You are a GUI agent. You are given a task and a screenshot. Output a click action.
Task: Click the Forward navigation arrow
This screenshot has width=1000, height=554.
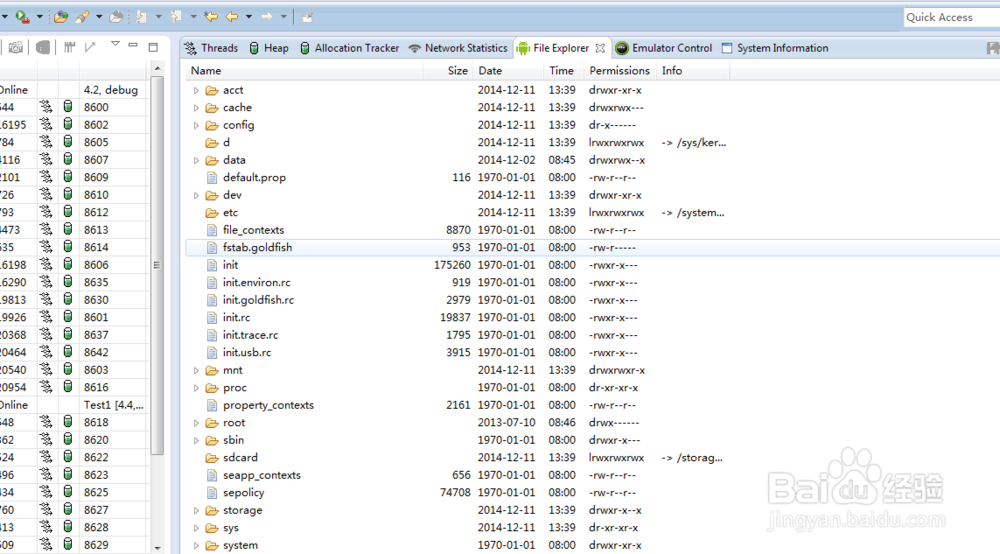point(267,17)
